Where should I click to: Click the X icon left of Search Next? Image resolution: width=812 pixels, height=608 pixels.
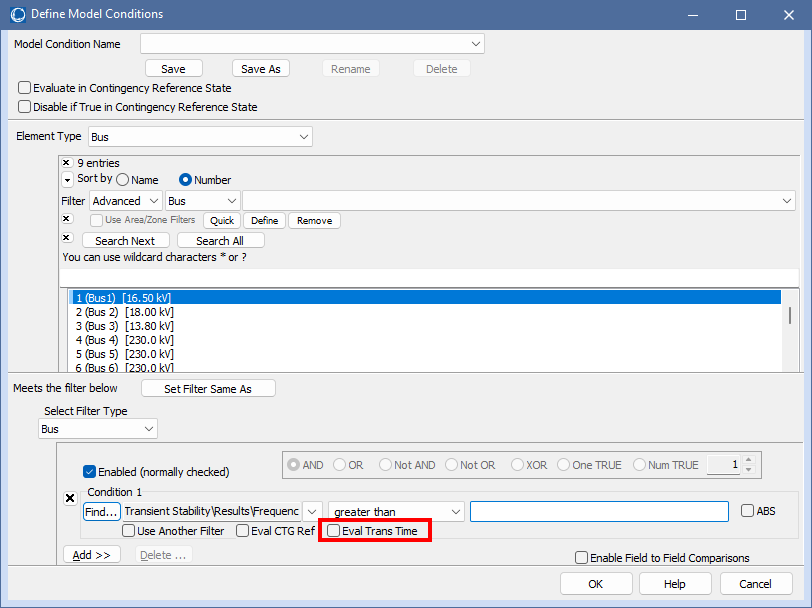coord(67,238)
